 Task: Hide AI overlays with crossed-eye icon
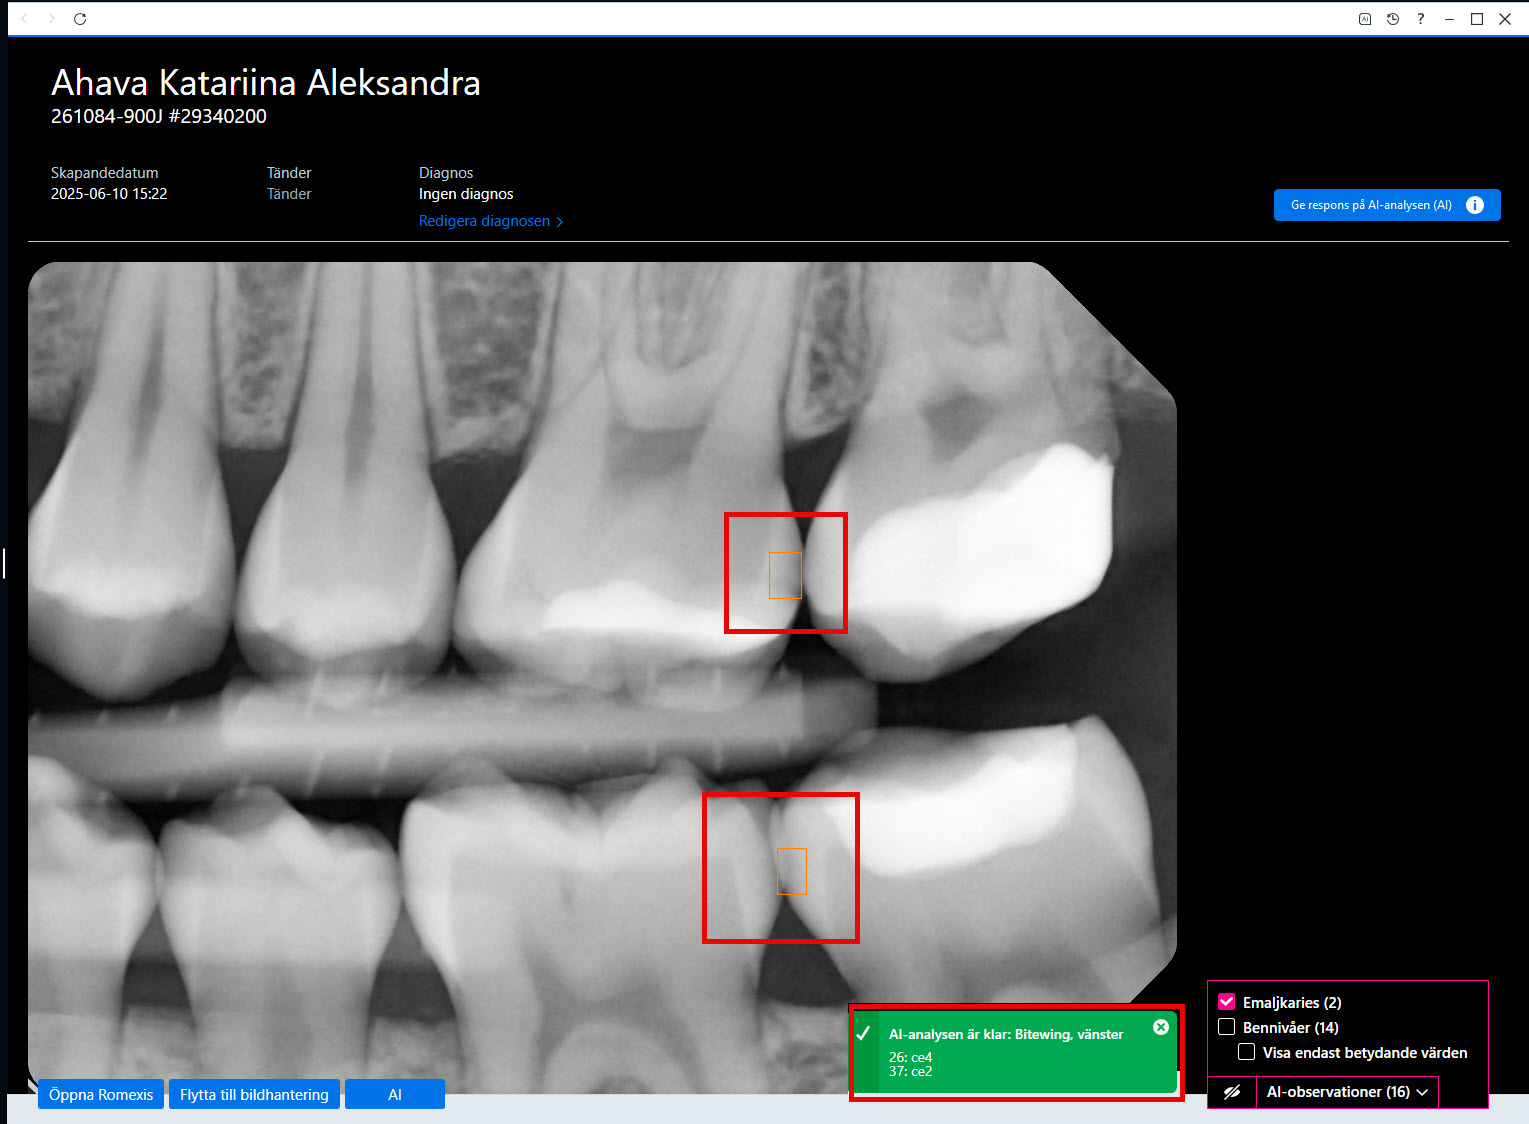click(x=1232, y=1092)
